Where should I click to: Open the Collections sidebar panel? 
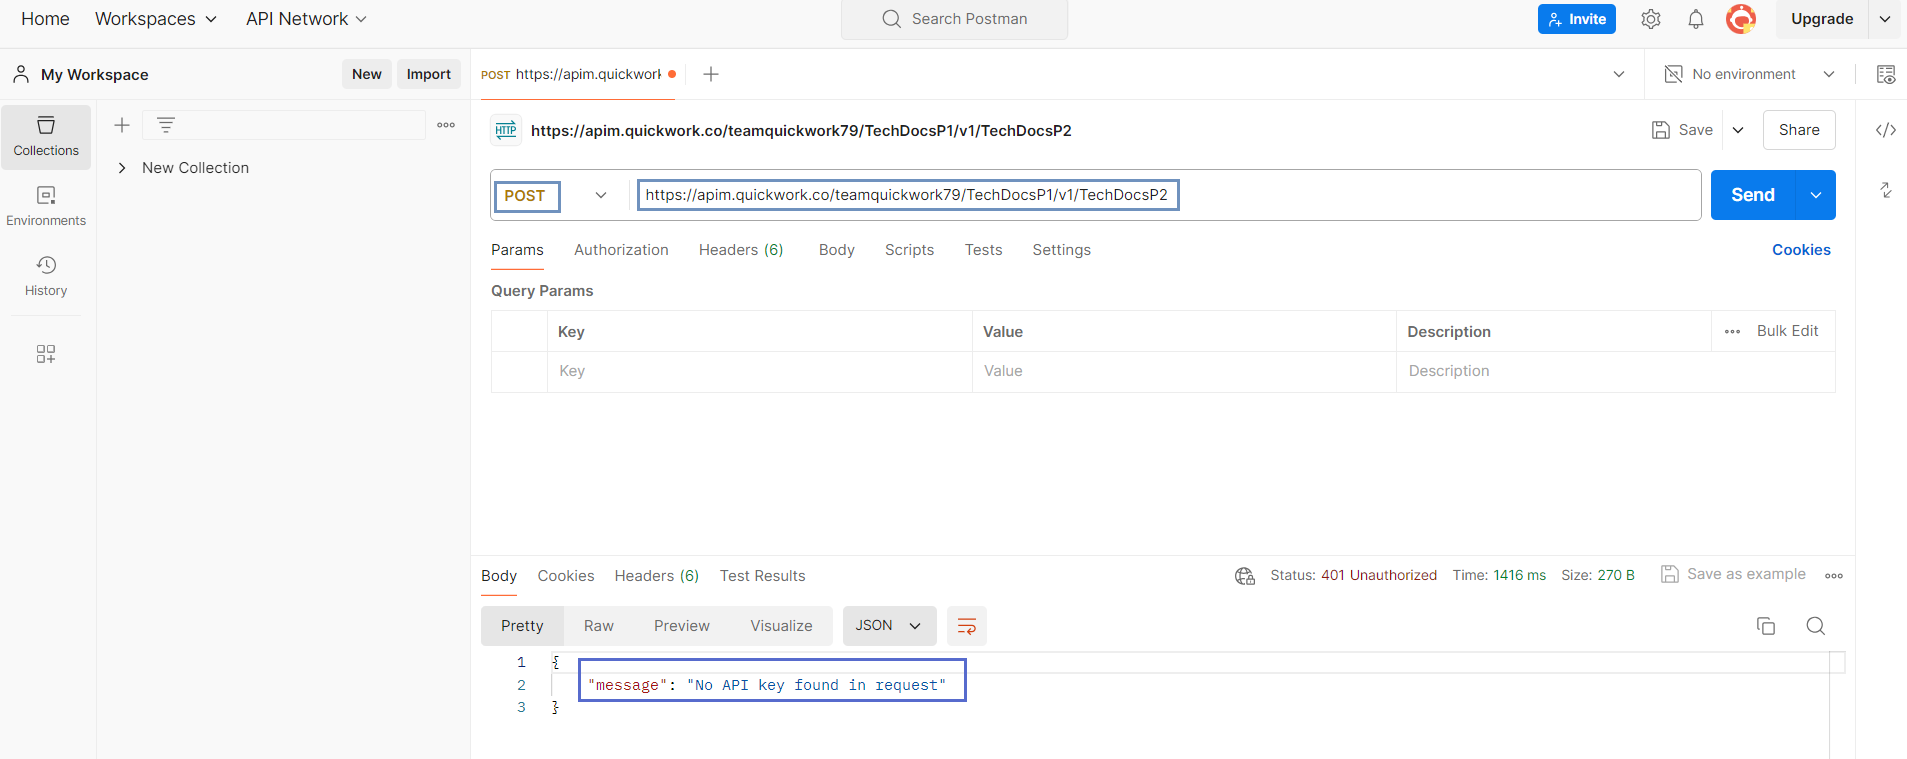tap(46, 136)
